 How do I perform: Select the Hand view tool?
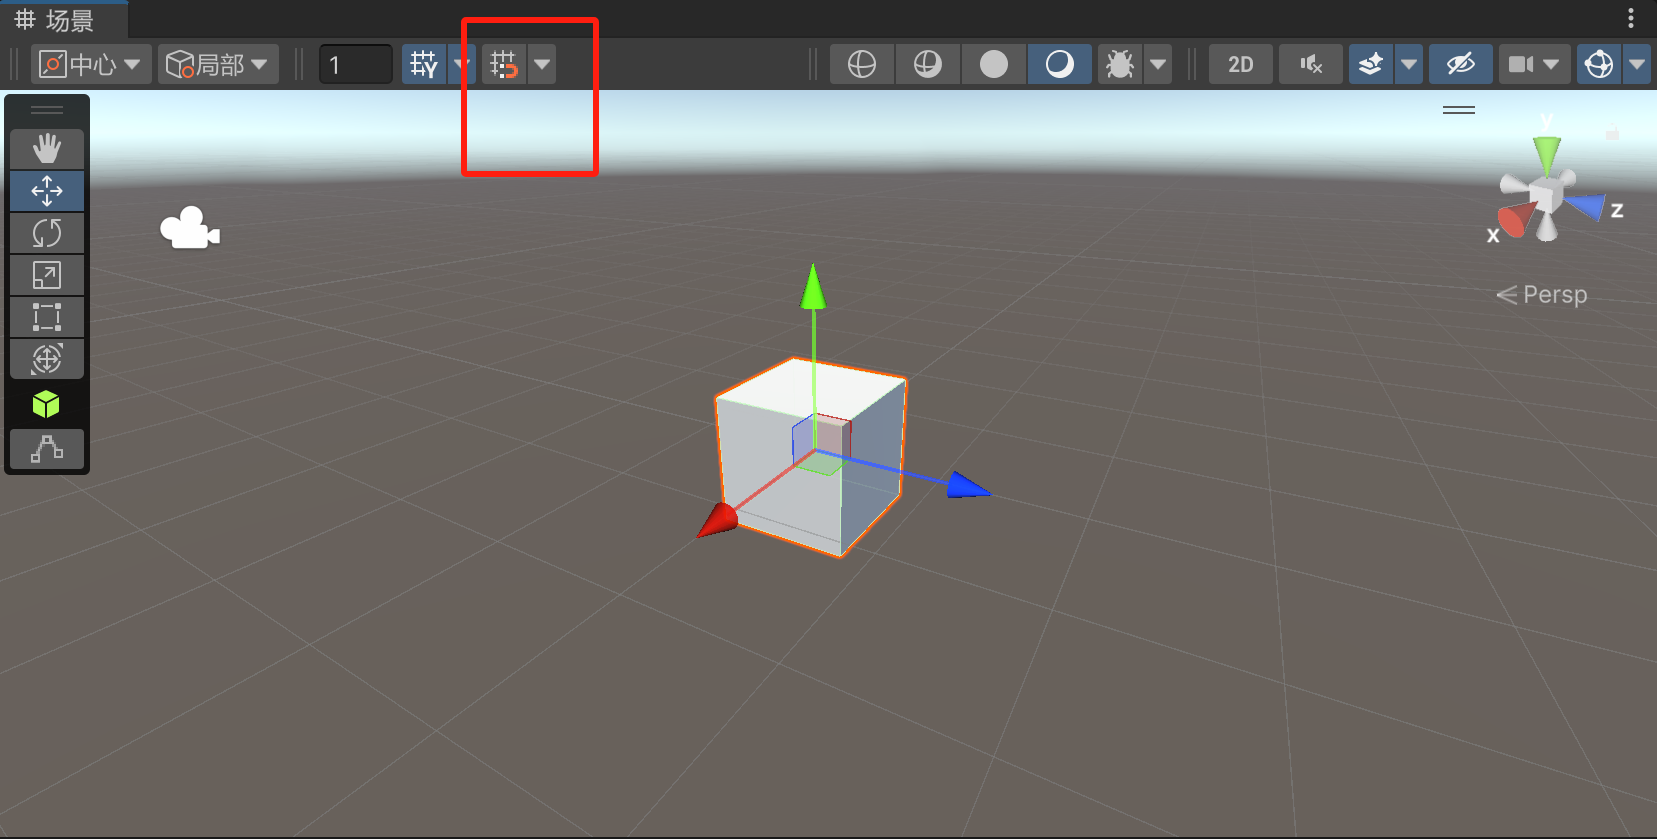(47, 149)
